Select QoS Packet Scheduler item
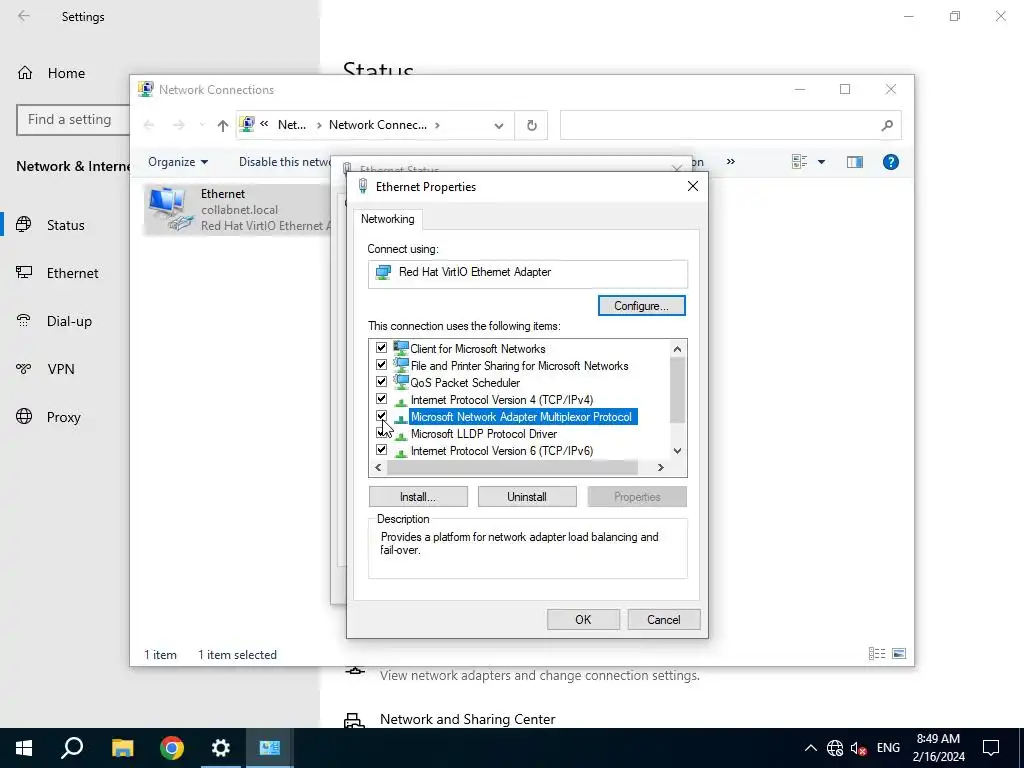 pyautogui.click(x=465, y=383)
